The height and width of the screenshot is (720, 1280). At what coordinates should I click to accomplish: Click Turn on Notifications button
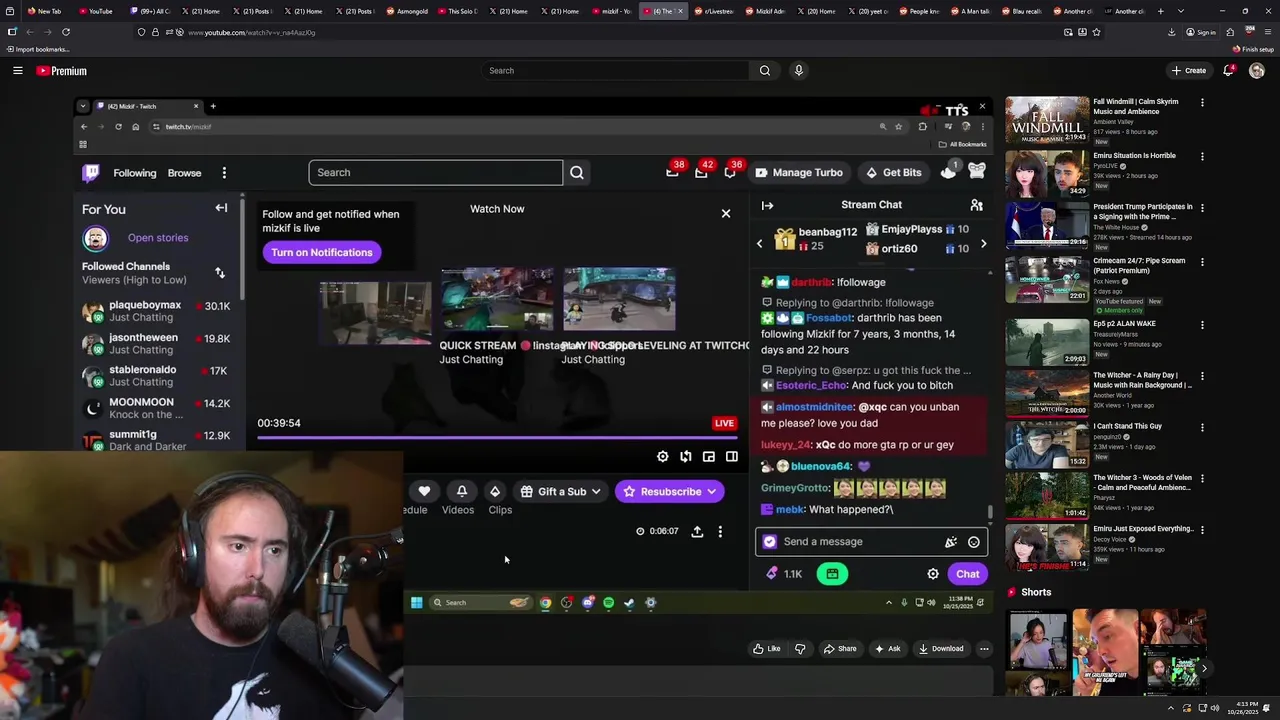click(x=322, y=252)
